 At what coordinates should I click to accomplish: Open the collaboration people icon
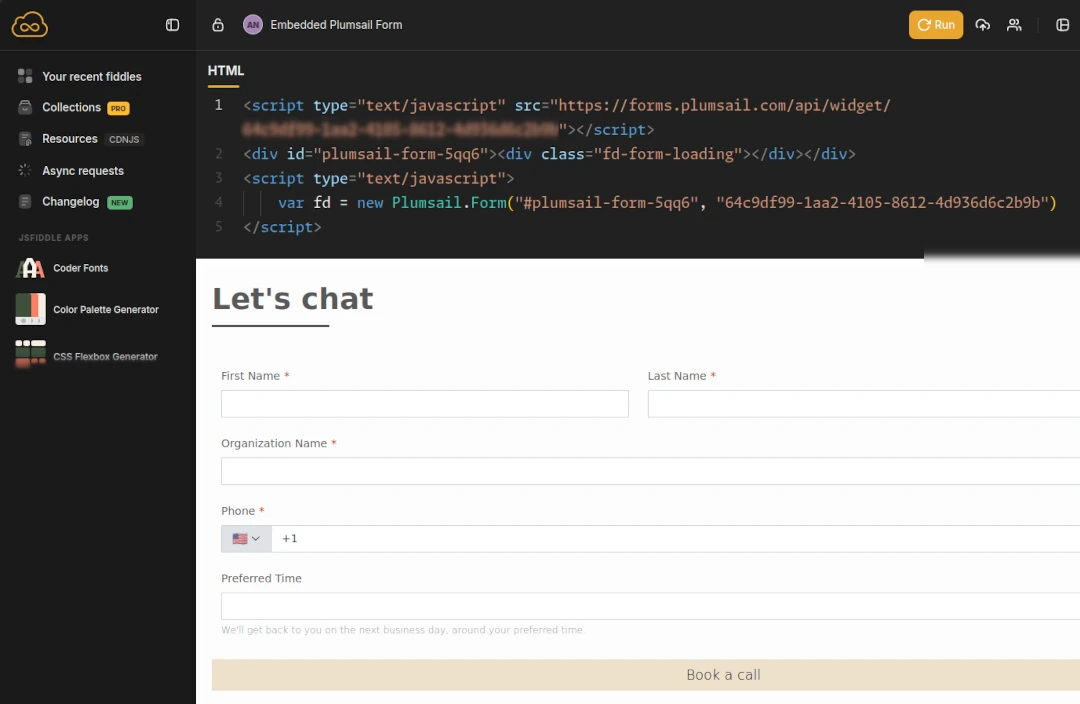point(1014,25)
